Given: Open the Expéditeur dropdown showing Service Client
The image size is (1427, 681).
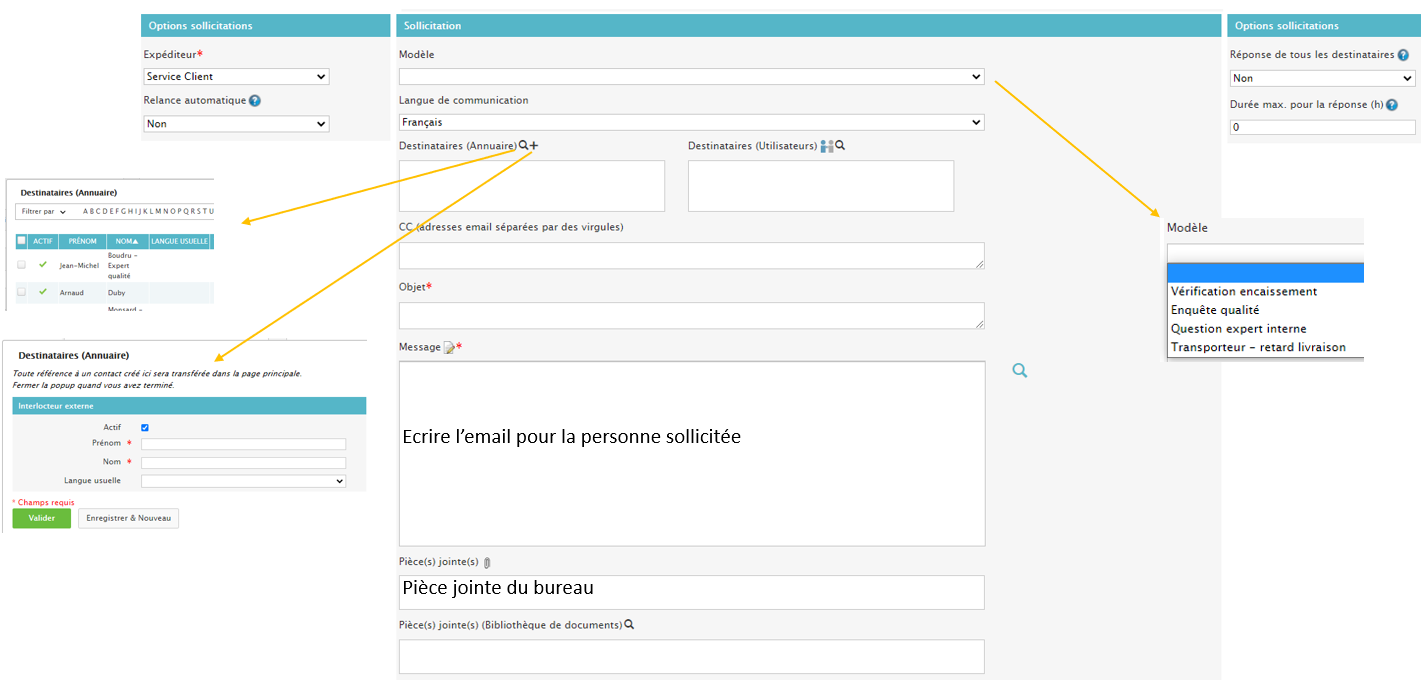Looking at the screenshot, I should click(x=236, y=77).
